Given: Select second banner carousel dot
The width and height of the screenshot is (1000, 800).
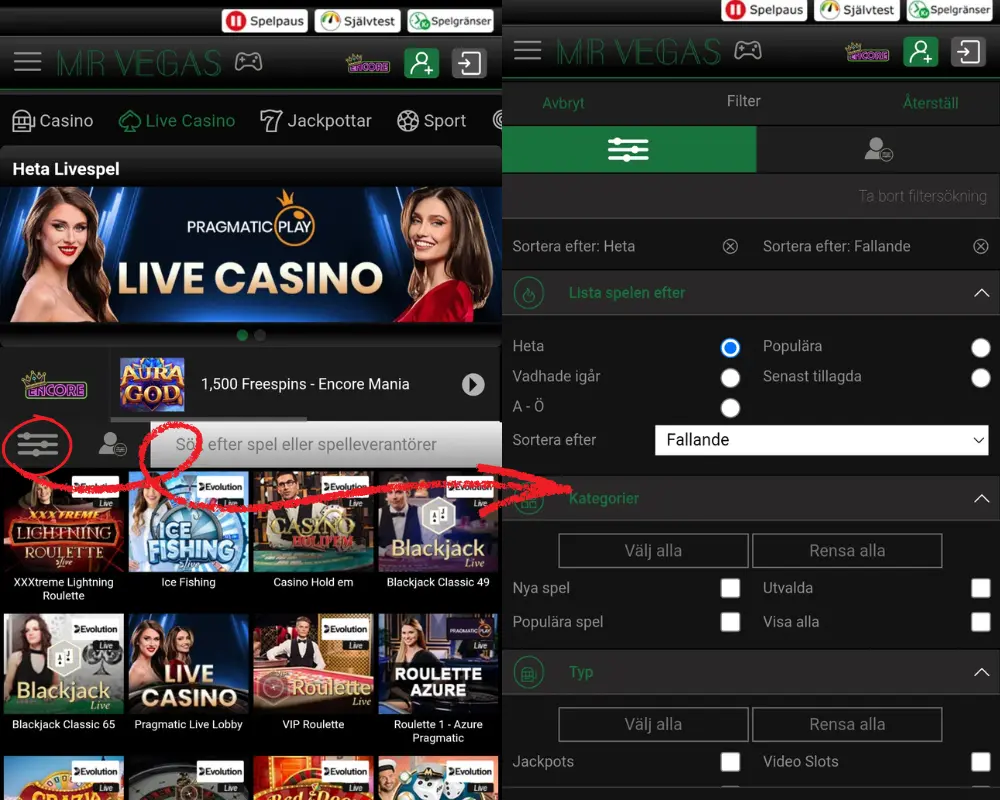Looking at the screenshot, I should [260, 335].
